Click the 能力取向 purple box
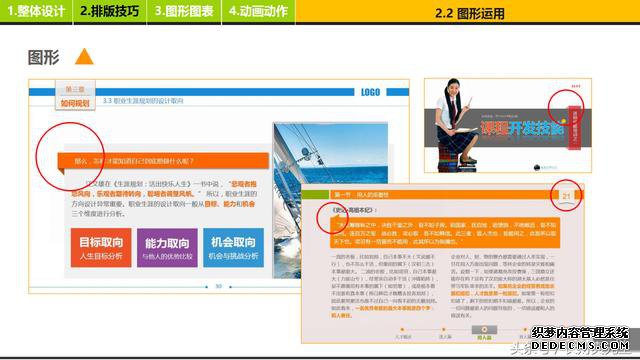 167,248
